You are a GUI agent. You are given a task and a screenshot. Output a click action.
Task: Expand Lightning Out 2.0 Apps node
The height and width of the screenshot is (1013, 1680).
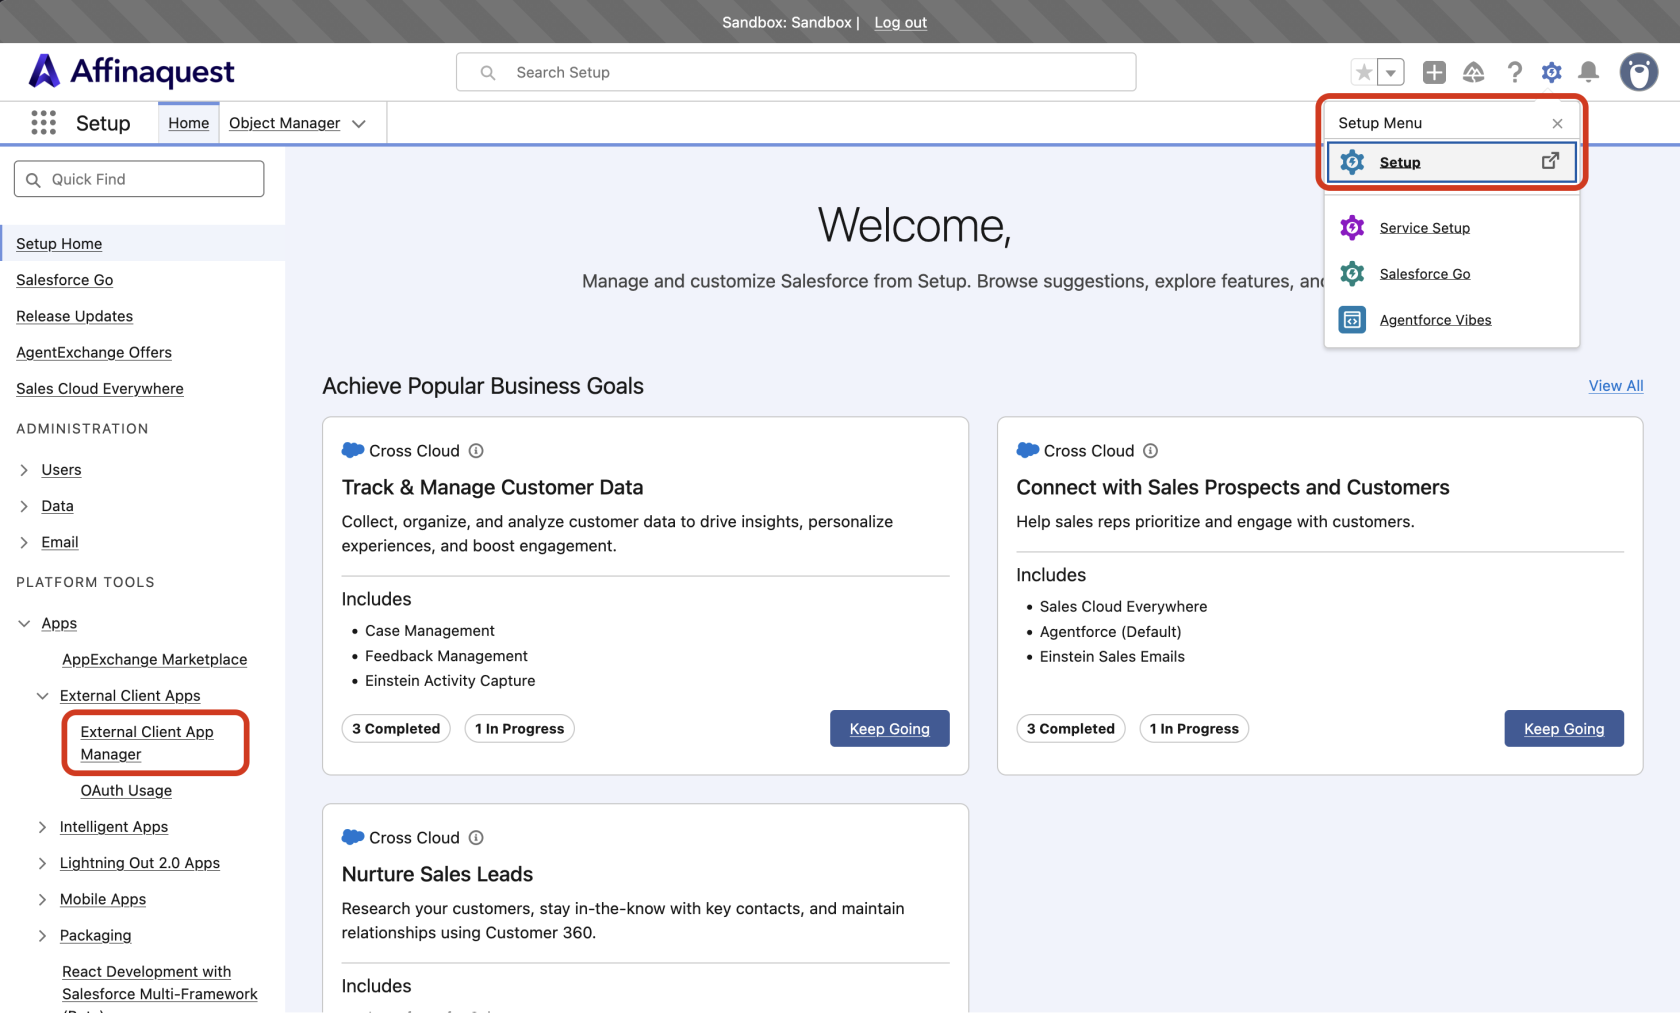pyautogui.click(x=42, y=863)
